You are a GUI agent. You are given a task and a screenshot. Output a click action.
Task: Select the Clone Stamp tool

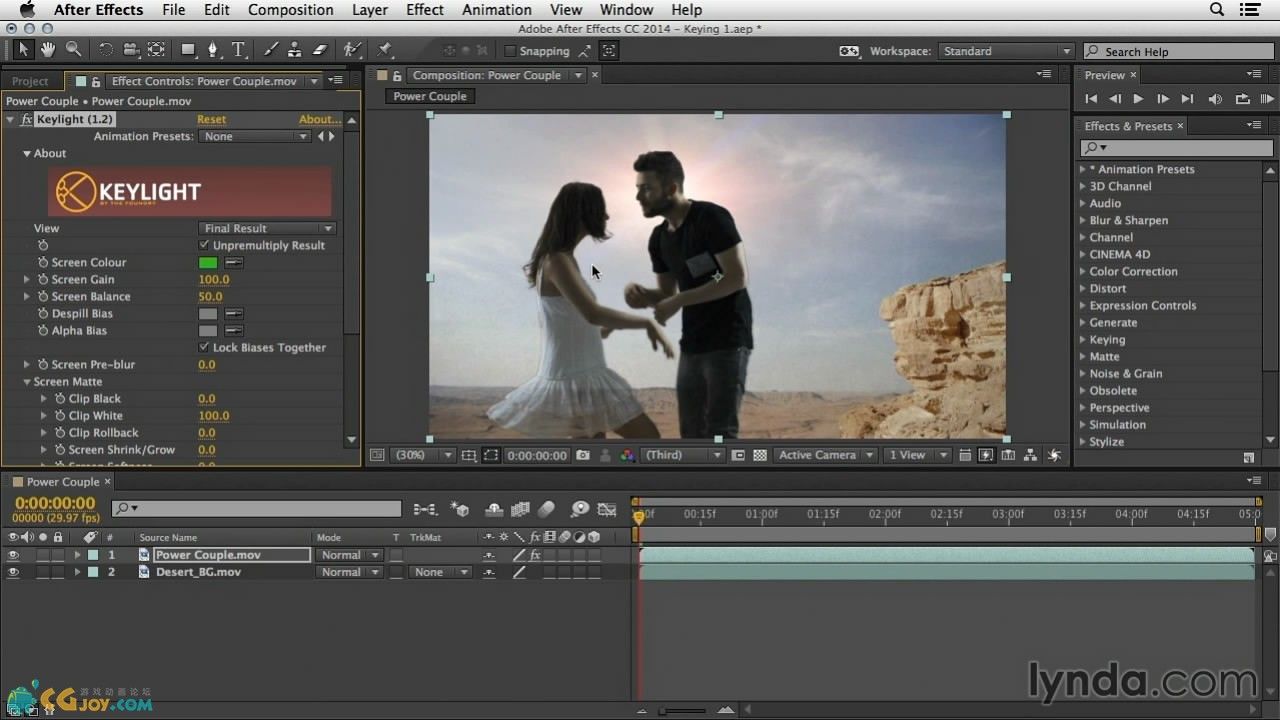click(x=294, y=49)
